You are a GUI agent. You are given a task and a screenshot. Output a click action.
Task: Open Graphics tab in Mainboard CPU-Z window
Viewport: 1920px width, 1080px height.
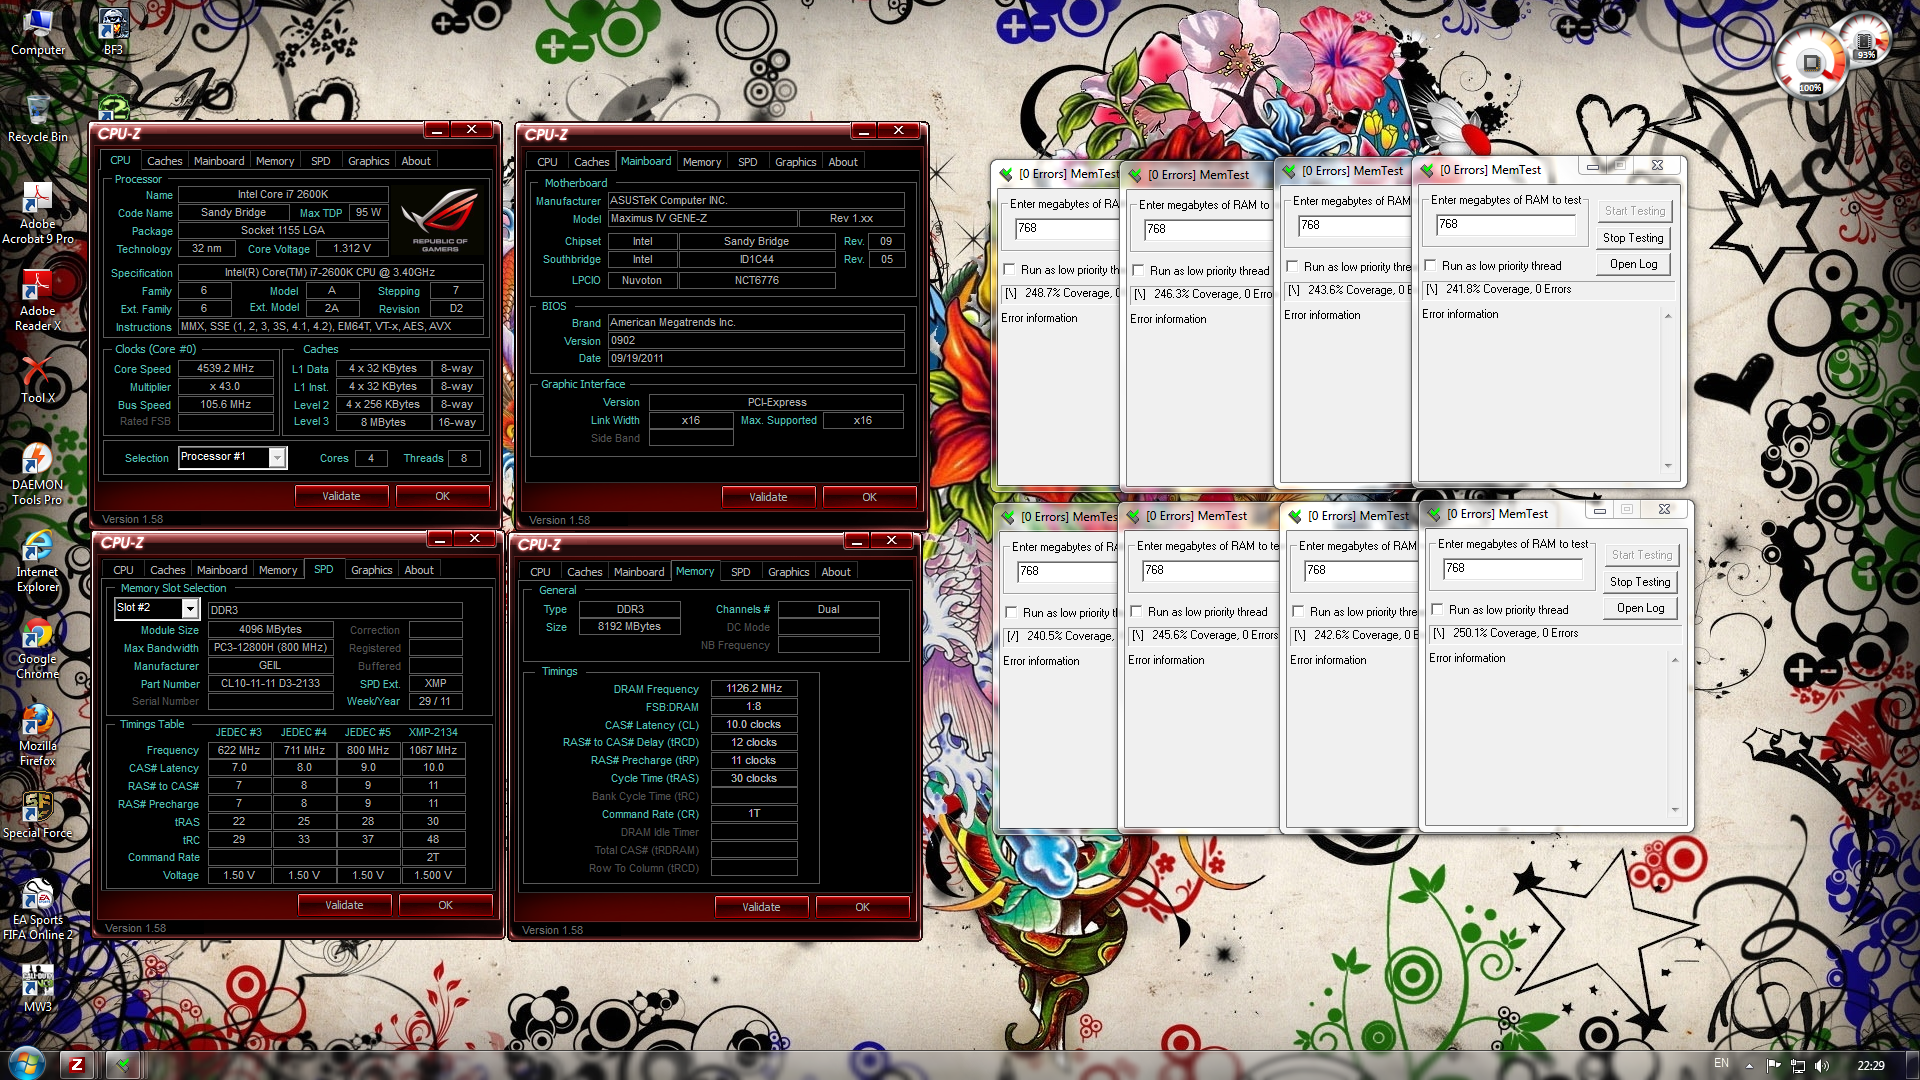[x=795, y=162]
